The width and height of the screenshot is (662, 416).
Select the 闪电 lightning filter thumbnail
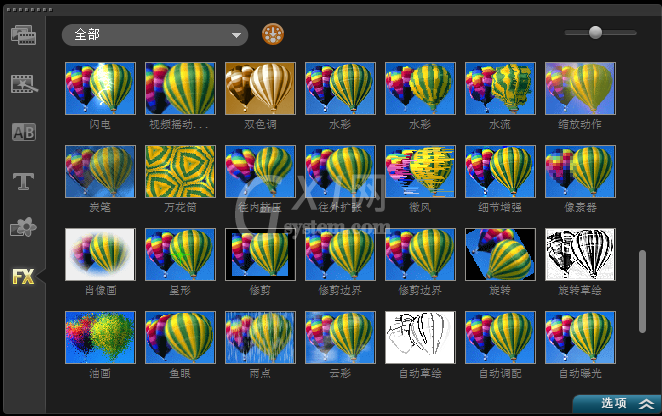(x=100, y=88)
